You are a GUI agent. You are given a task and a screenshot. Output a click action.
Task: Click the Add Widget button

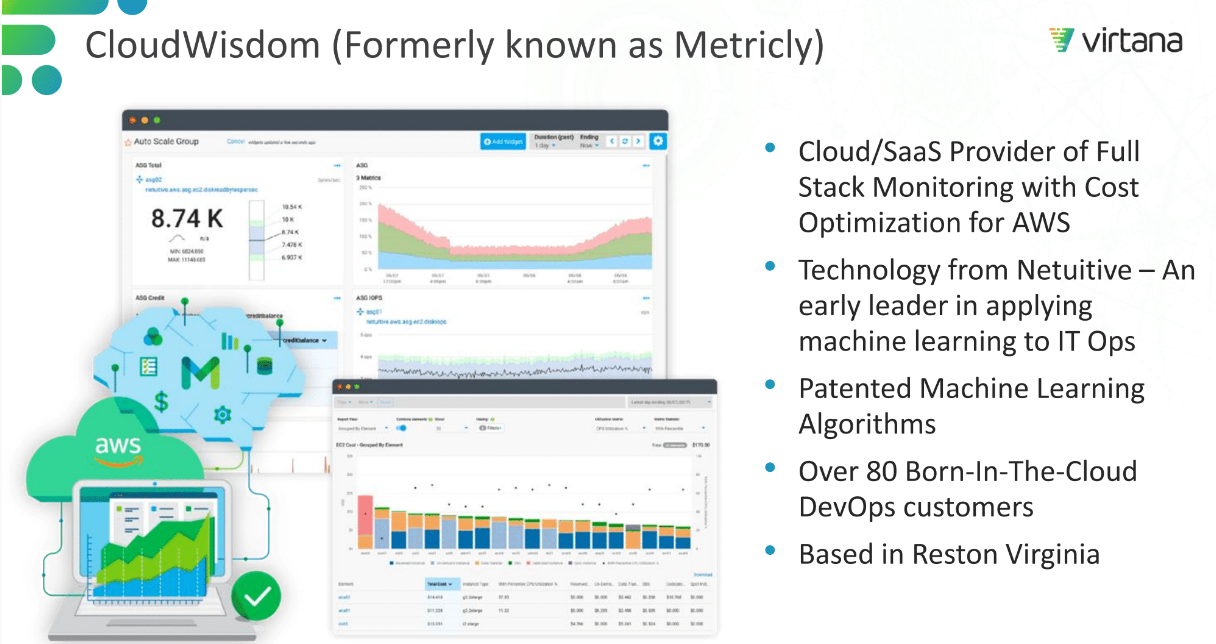(x=502, y=141)
